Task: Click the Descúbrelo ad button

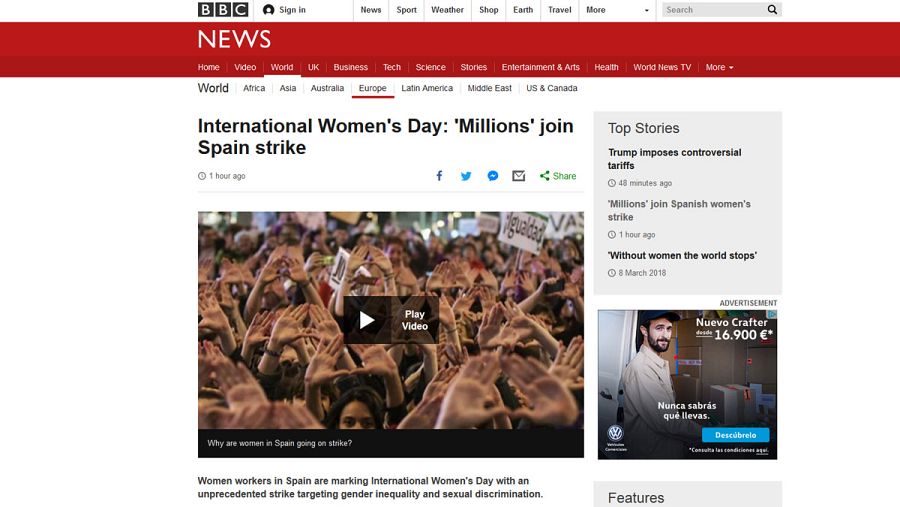Action: point(735,435)
